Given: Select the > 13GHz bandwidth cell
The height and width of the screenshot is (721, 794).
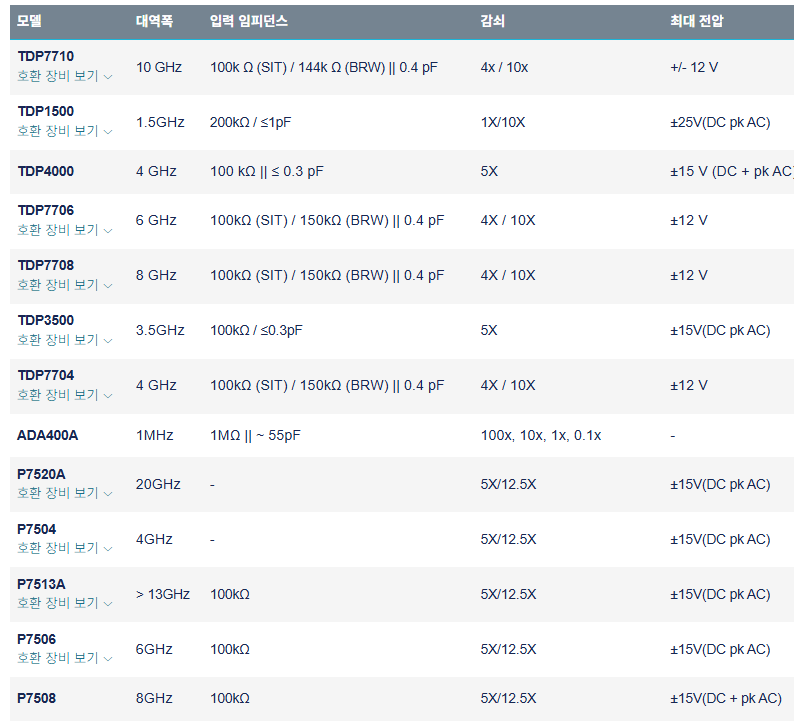Looking at the screenshot, I should click(x=163, y=594).
